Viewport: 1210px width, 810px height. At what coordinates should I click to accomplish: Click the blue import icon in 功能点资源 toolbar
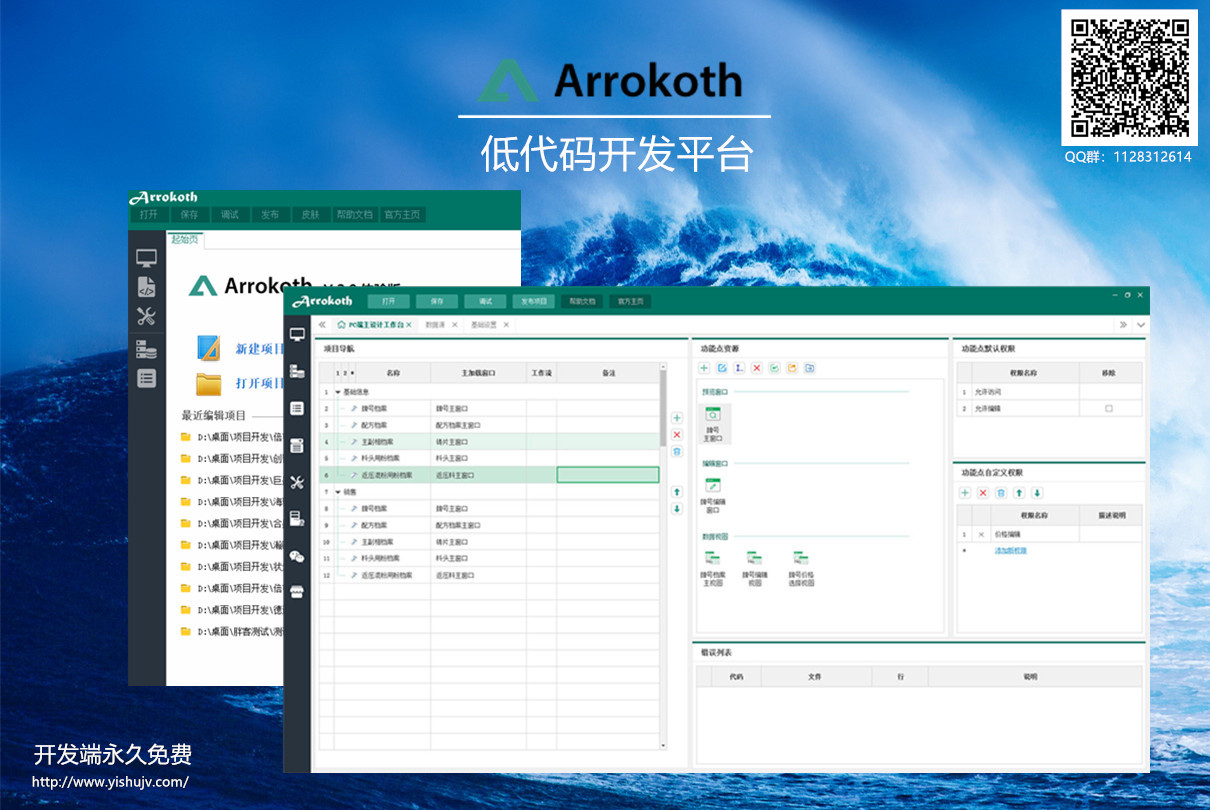click(810, 368)
